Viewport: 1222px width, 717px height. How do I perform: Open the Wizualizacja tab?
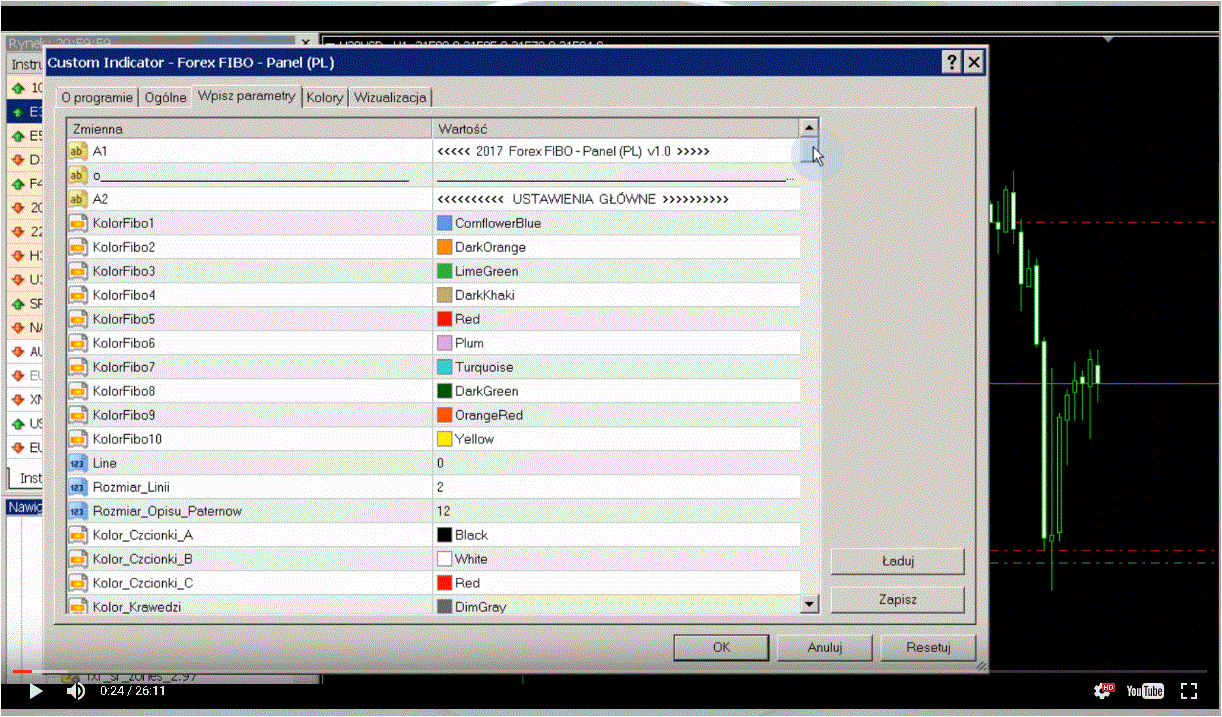coord(391,97)
